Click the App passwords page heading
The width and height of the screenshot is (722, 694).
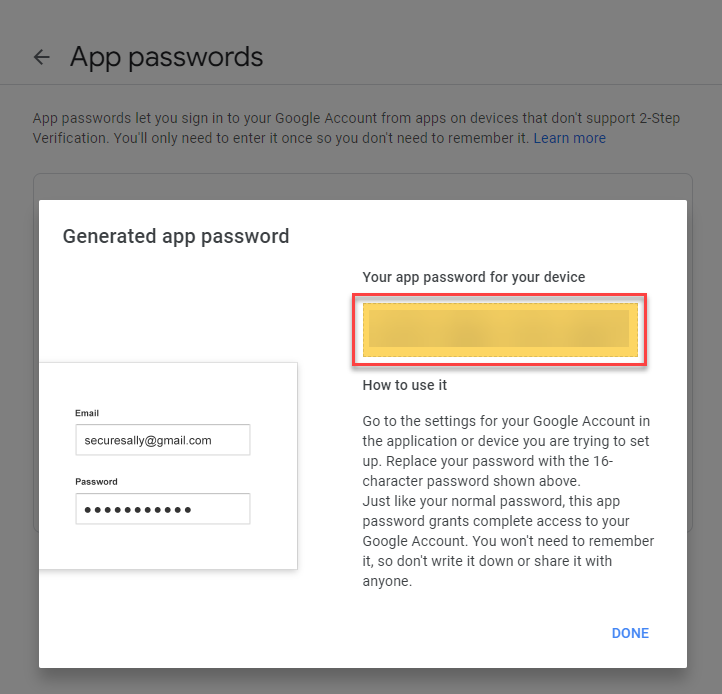(x=166, y=57)
